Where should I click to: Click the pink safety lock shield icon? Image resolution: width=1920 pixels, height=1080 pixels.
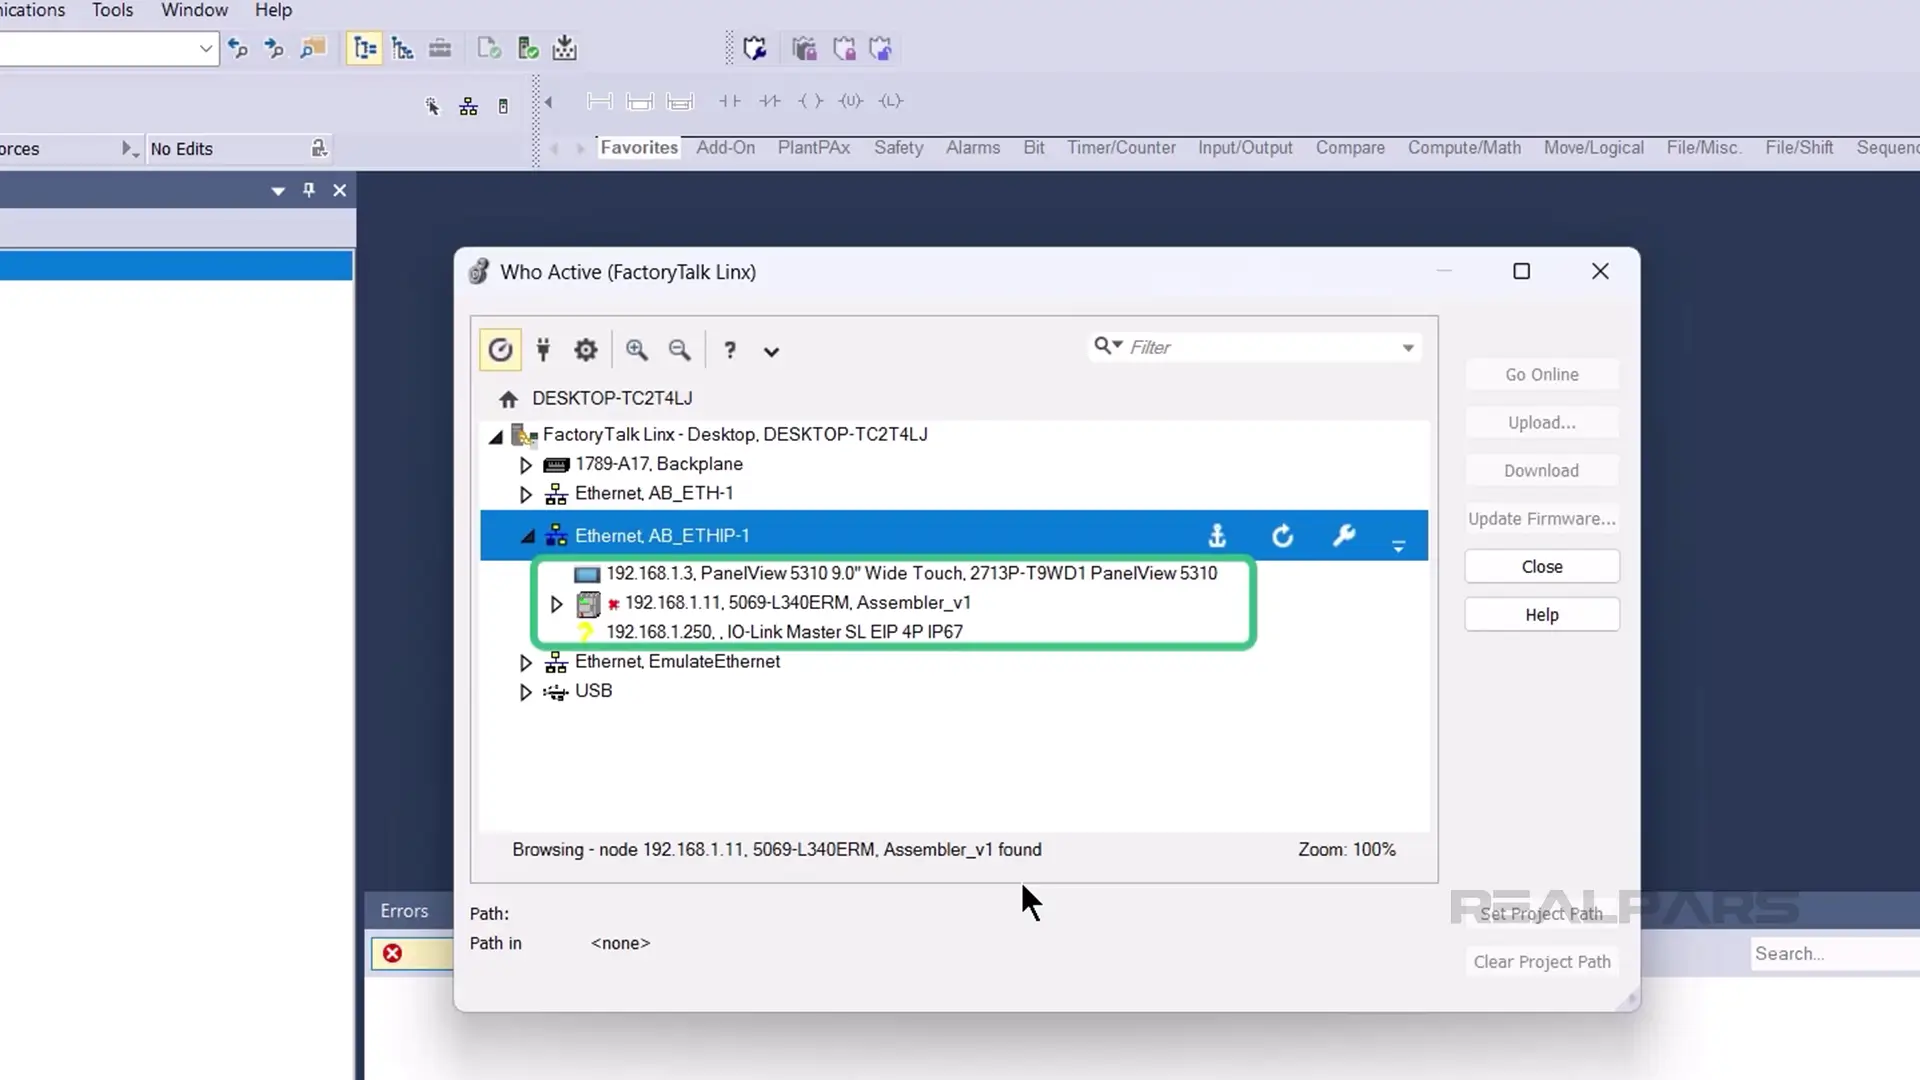click(844, 48)
